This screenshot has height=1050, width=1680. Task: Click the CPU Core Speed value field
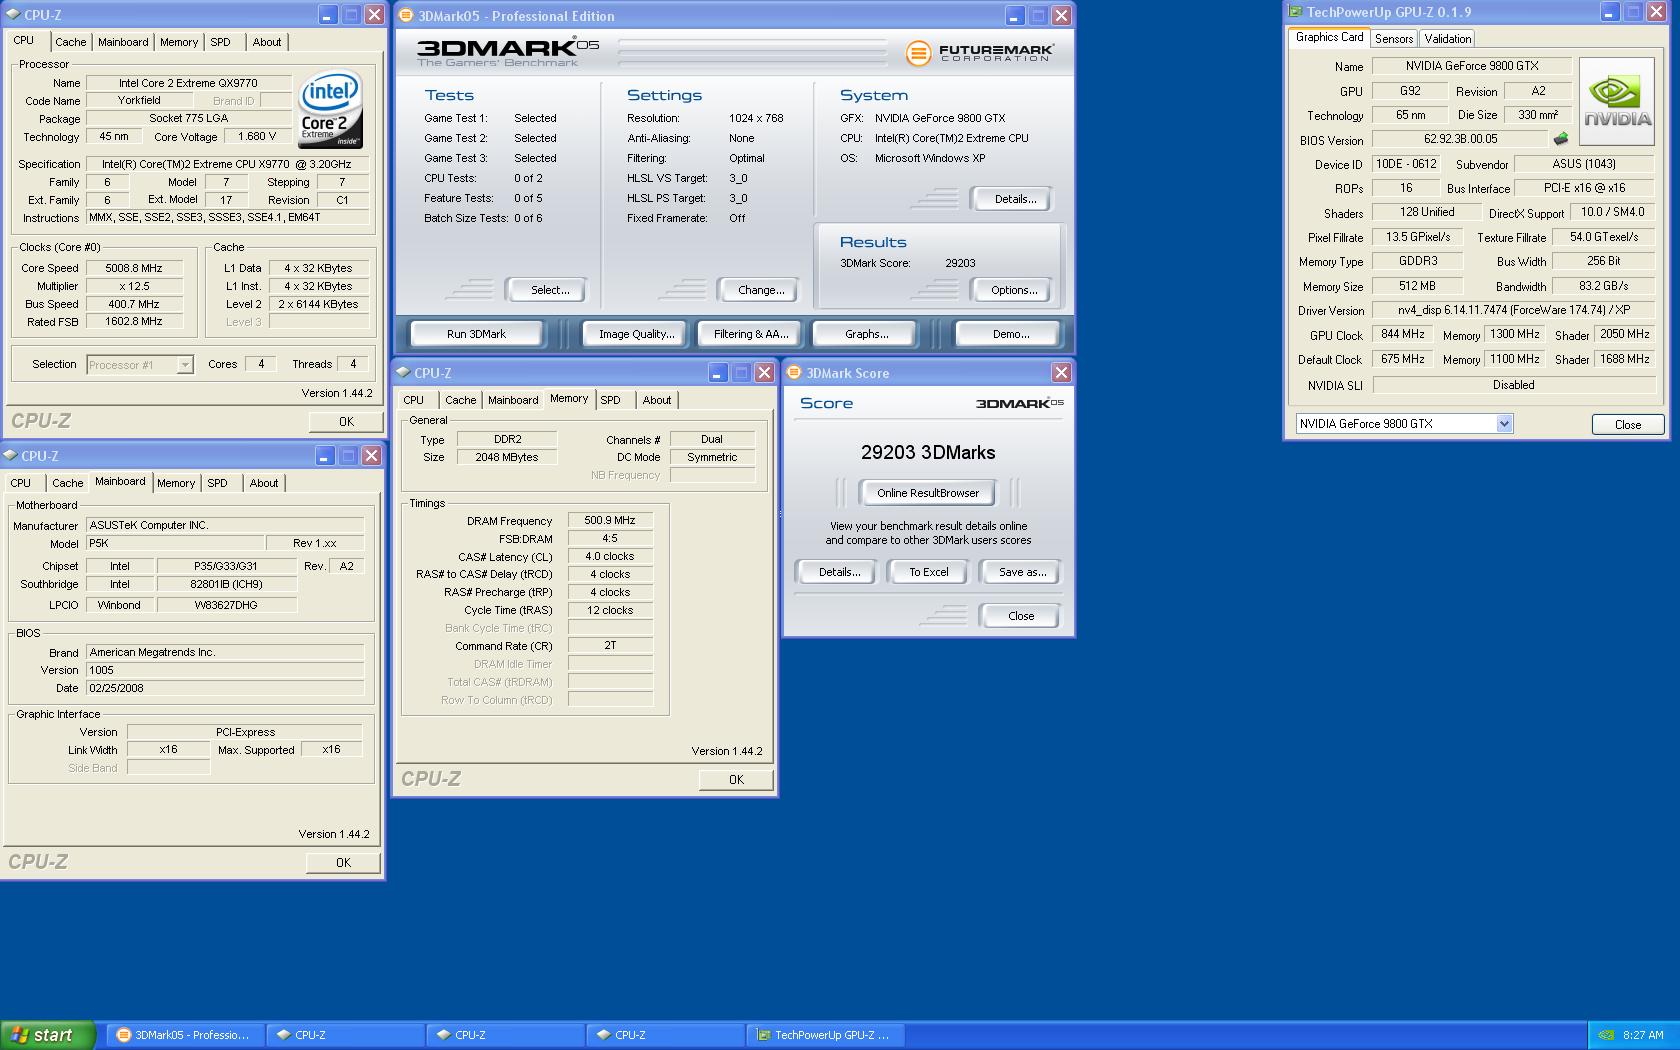[x=134, y=268]
